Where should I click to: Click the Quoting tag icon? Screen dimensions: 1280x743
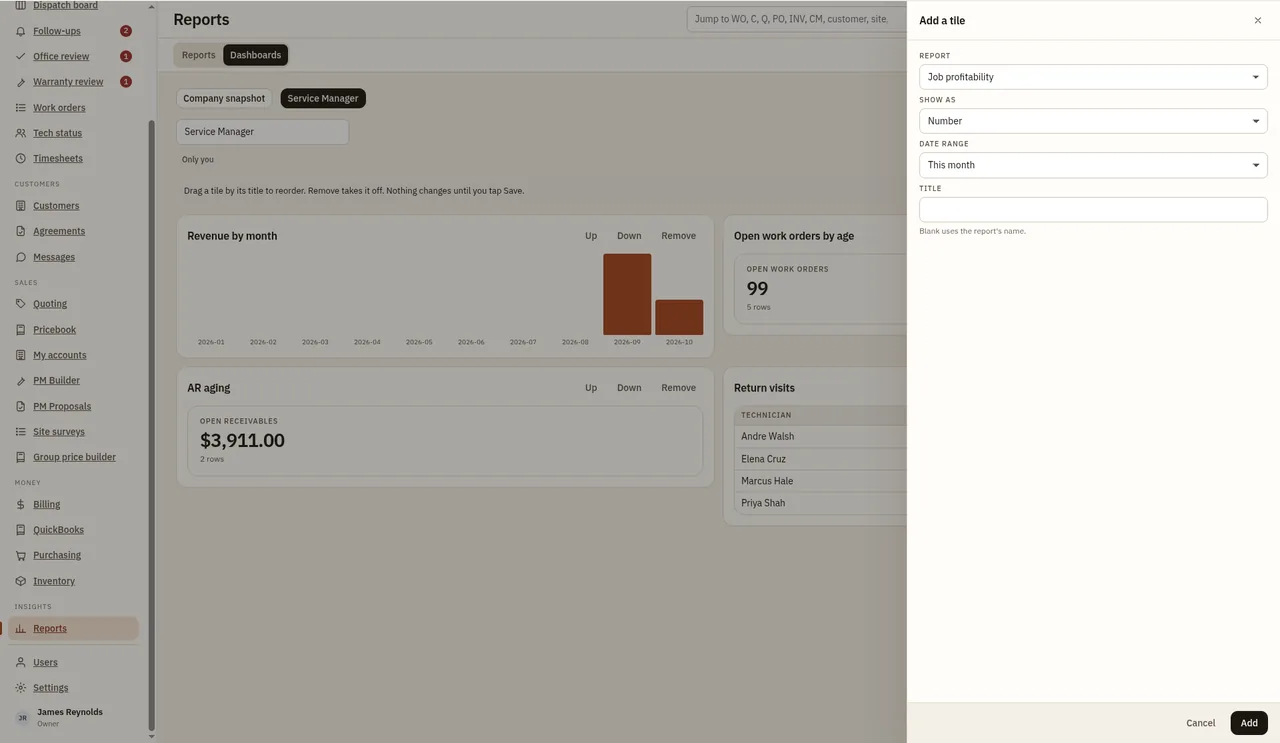point(21,304)
